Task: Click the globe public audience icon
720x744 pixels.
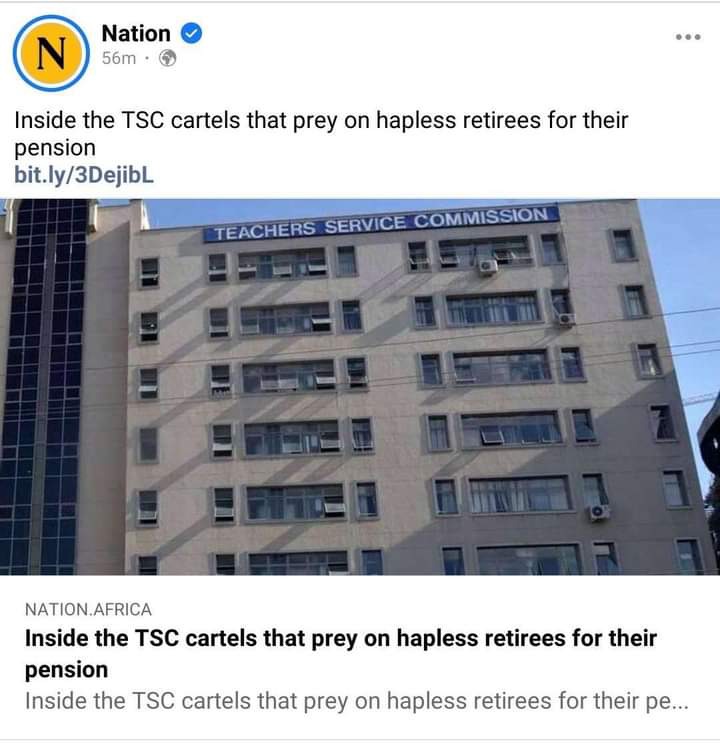Action: pos(167,58)
